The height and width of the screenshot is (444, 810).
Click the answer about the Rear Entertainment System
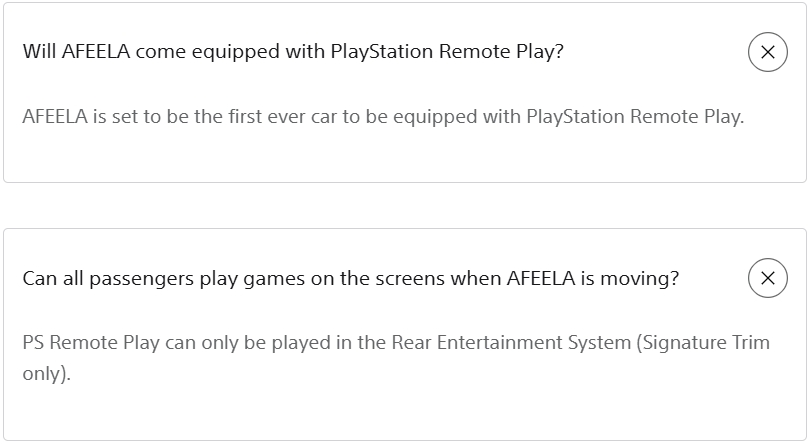(x=396, y=343)
